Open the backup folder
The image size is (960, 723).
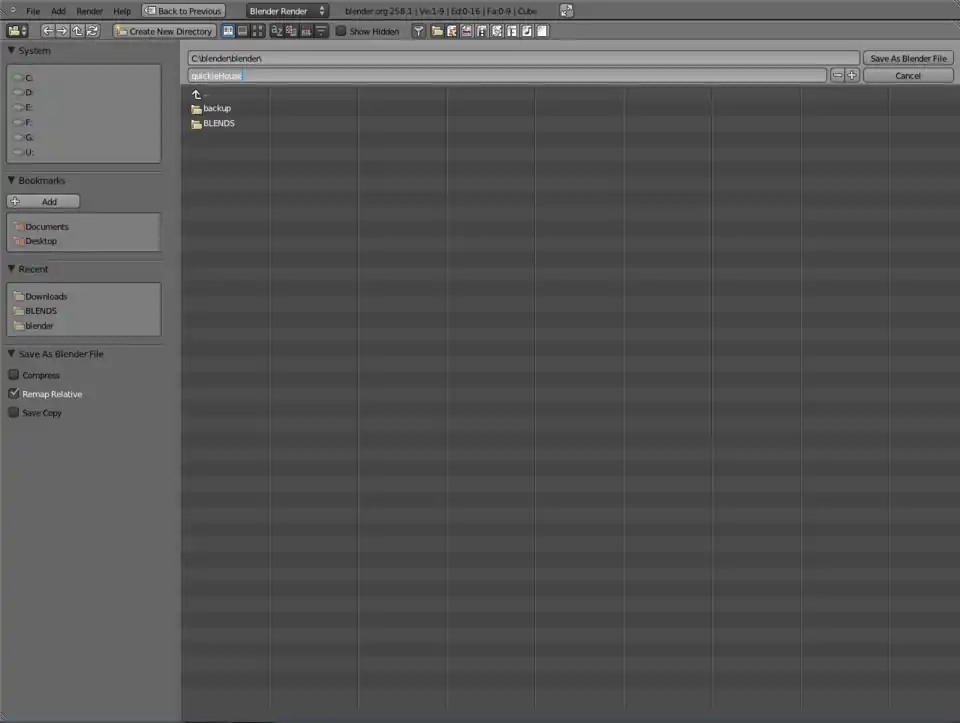[217, 108]
